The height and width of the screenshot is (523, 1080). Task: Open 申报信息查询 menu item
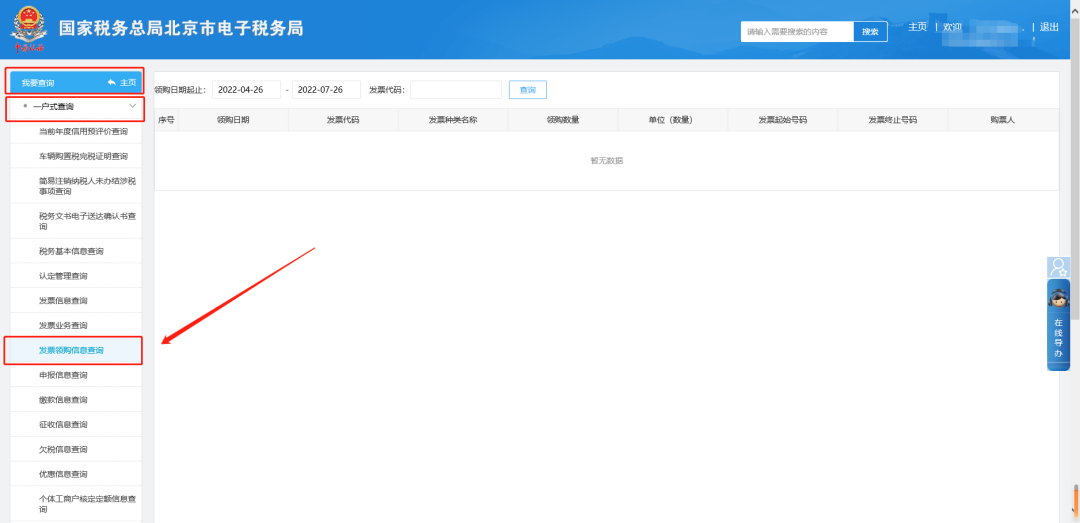[63, 375]
